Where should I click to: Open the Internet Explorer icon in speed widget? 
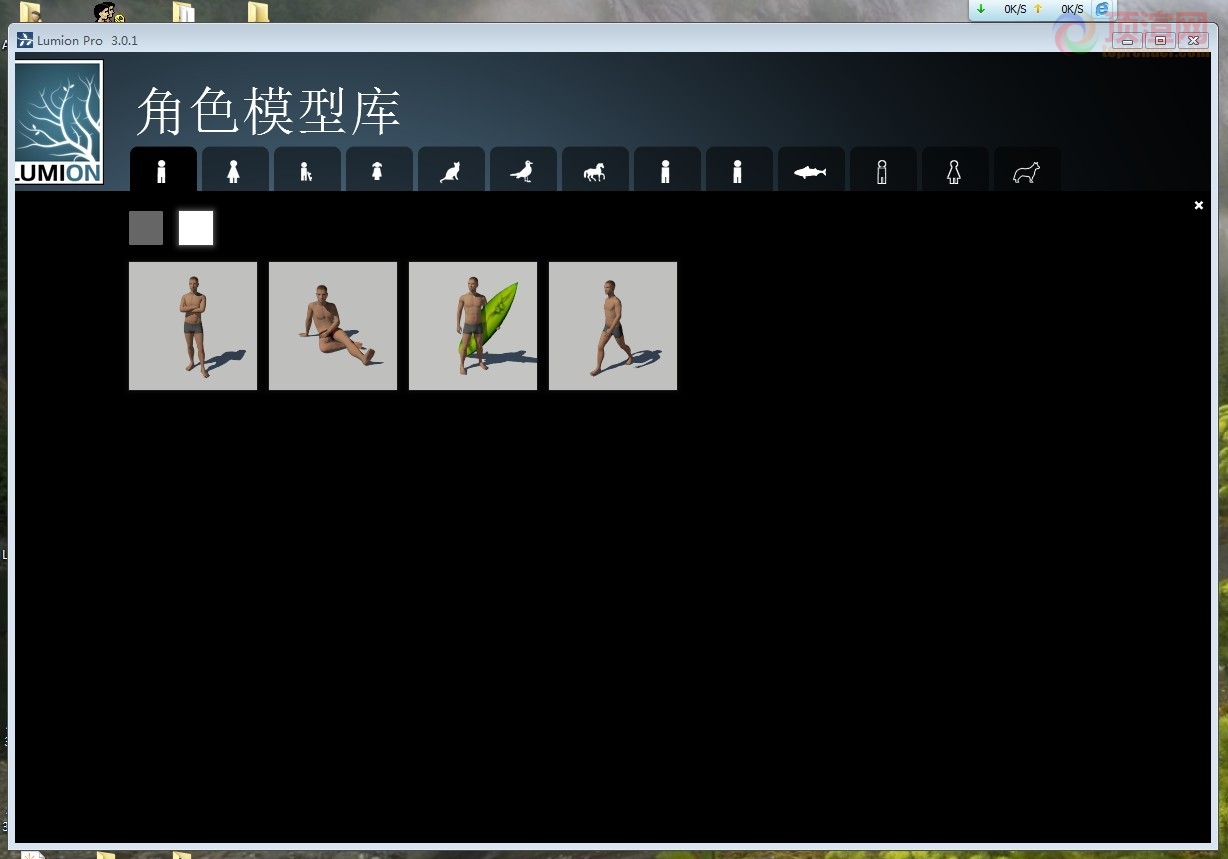tap(1102, 9)
